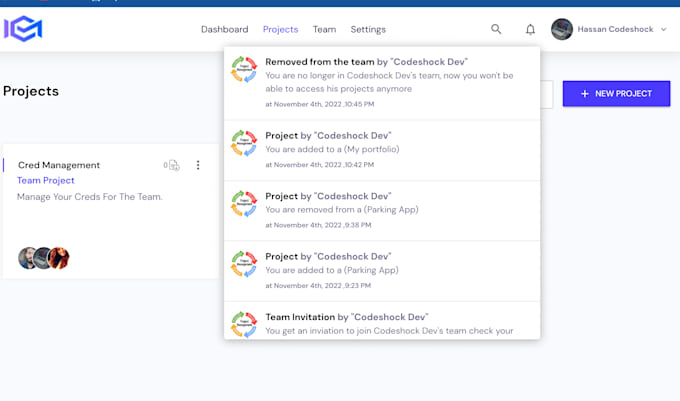Click the app logo in the header
This screenshot has width=680, height=401.
click(22, 29)
